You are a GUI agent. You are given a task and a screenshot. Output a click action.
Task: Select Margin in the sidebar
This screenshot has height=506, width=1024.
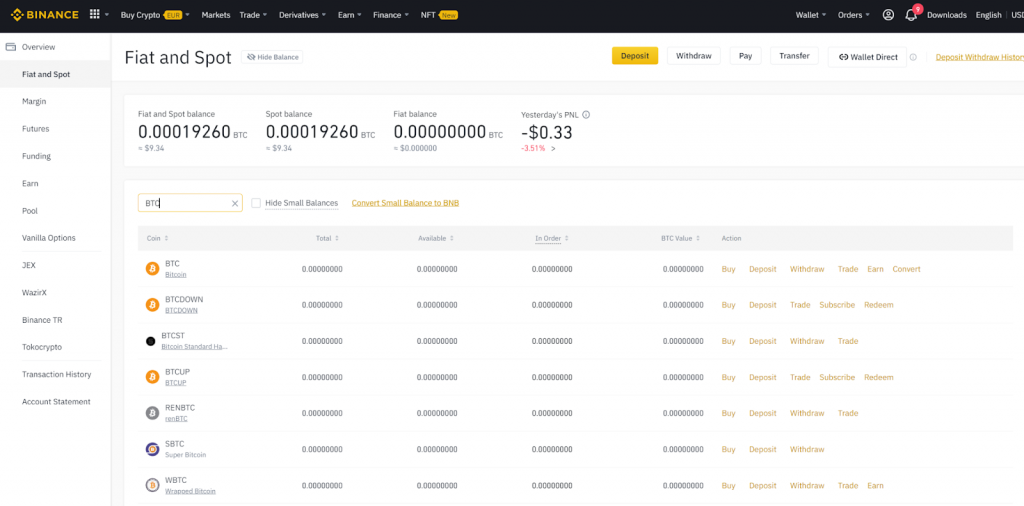point(34,101)
